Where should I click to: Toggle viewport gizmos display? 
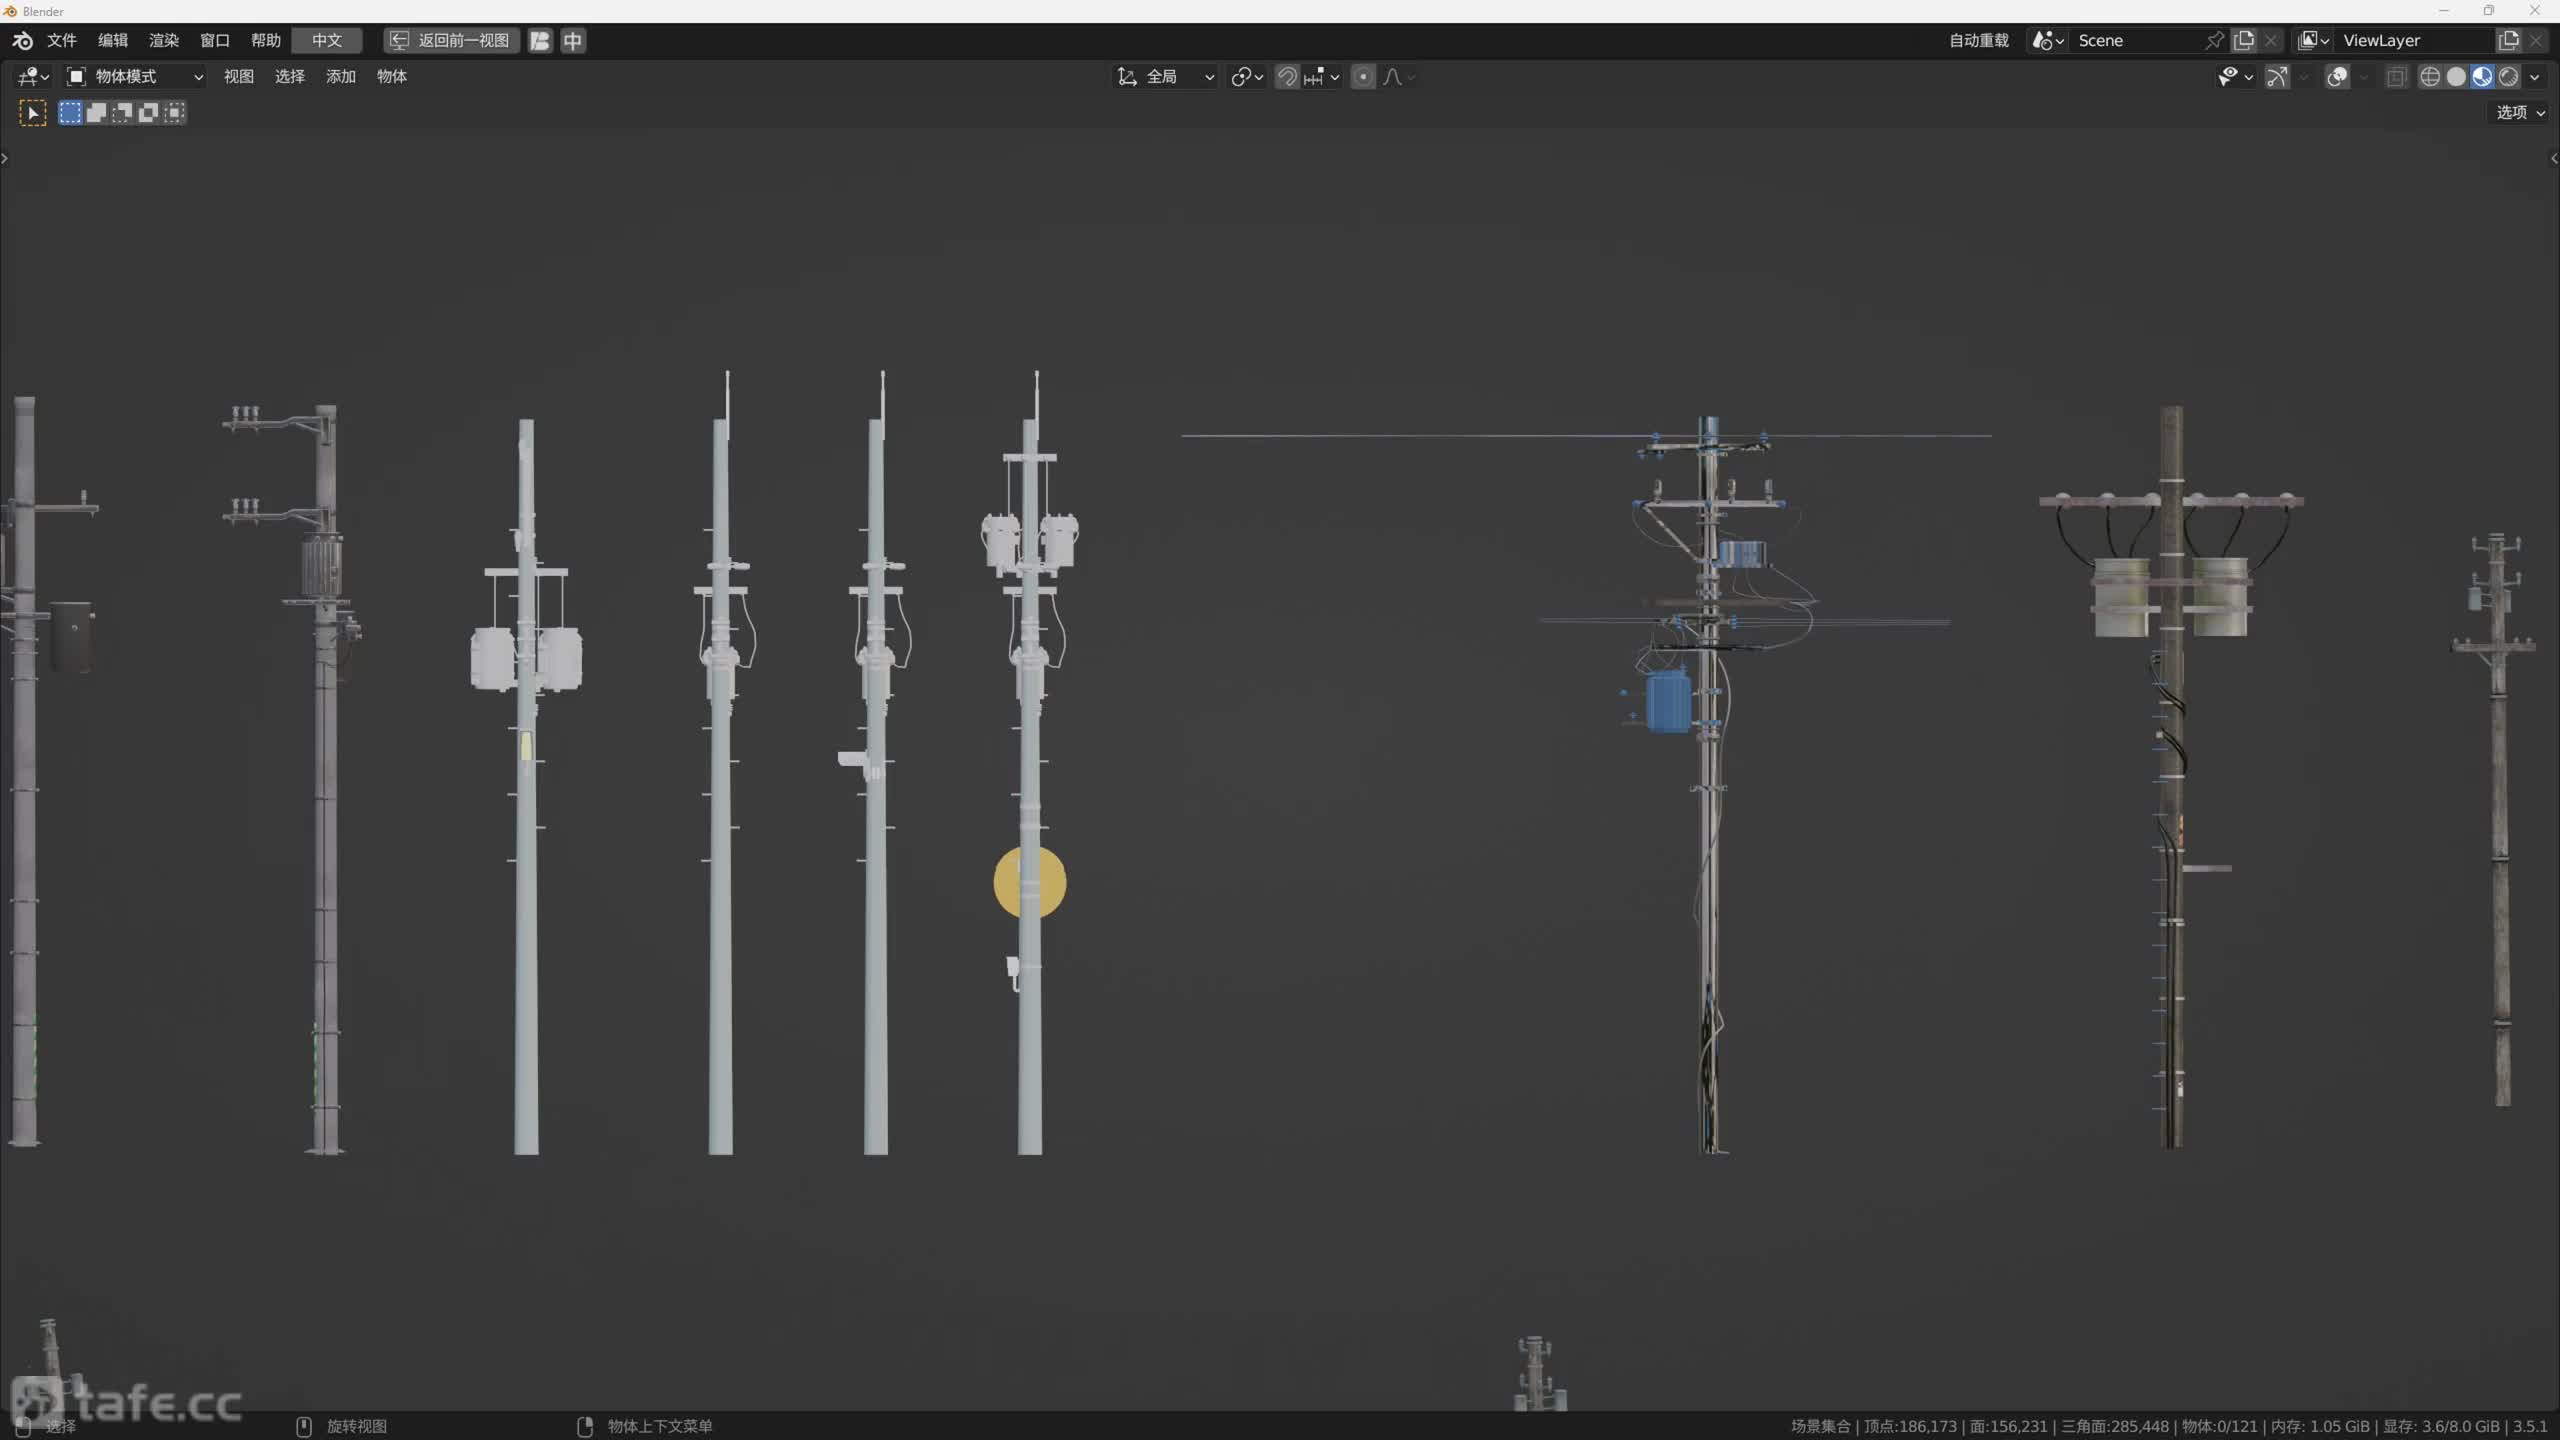2277,76
